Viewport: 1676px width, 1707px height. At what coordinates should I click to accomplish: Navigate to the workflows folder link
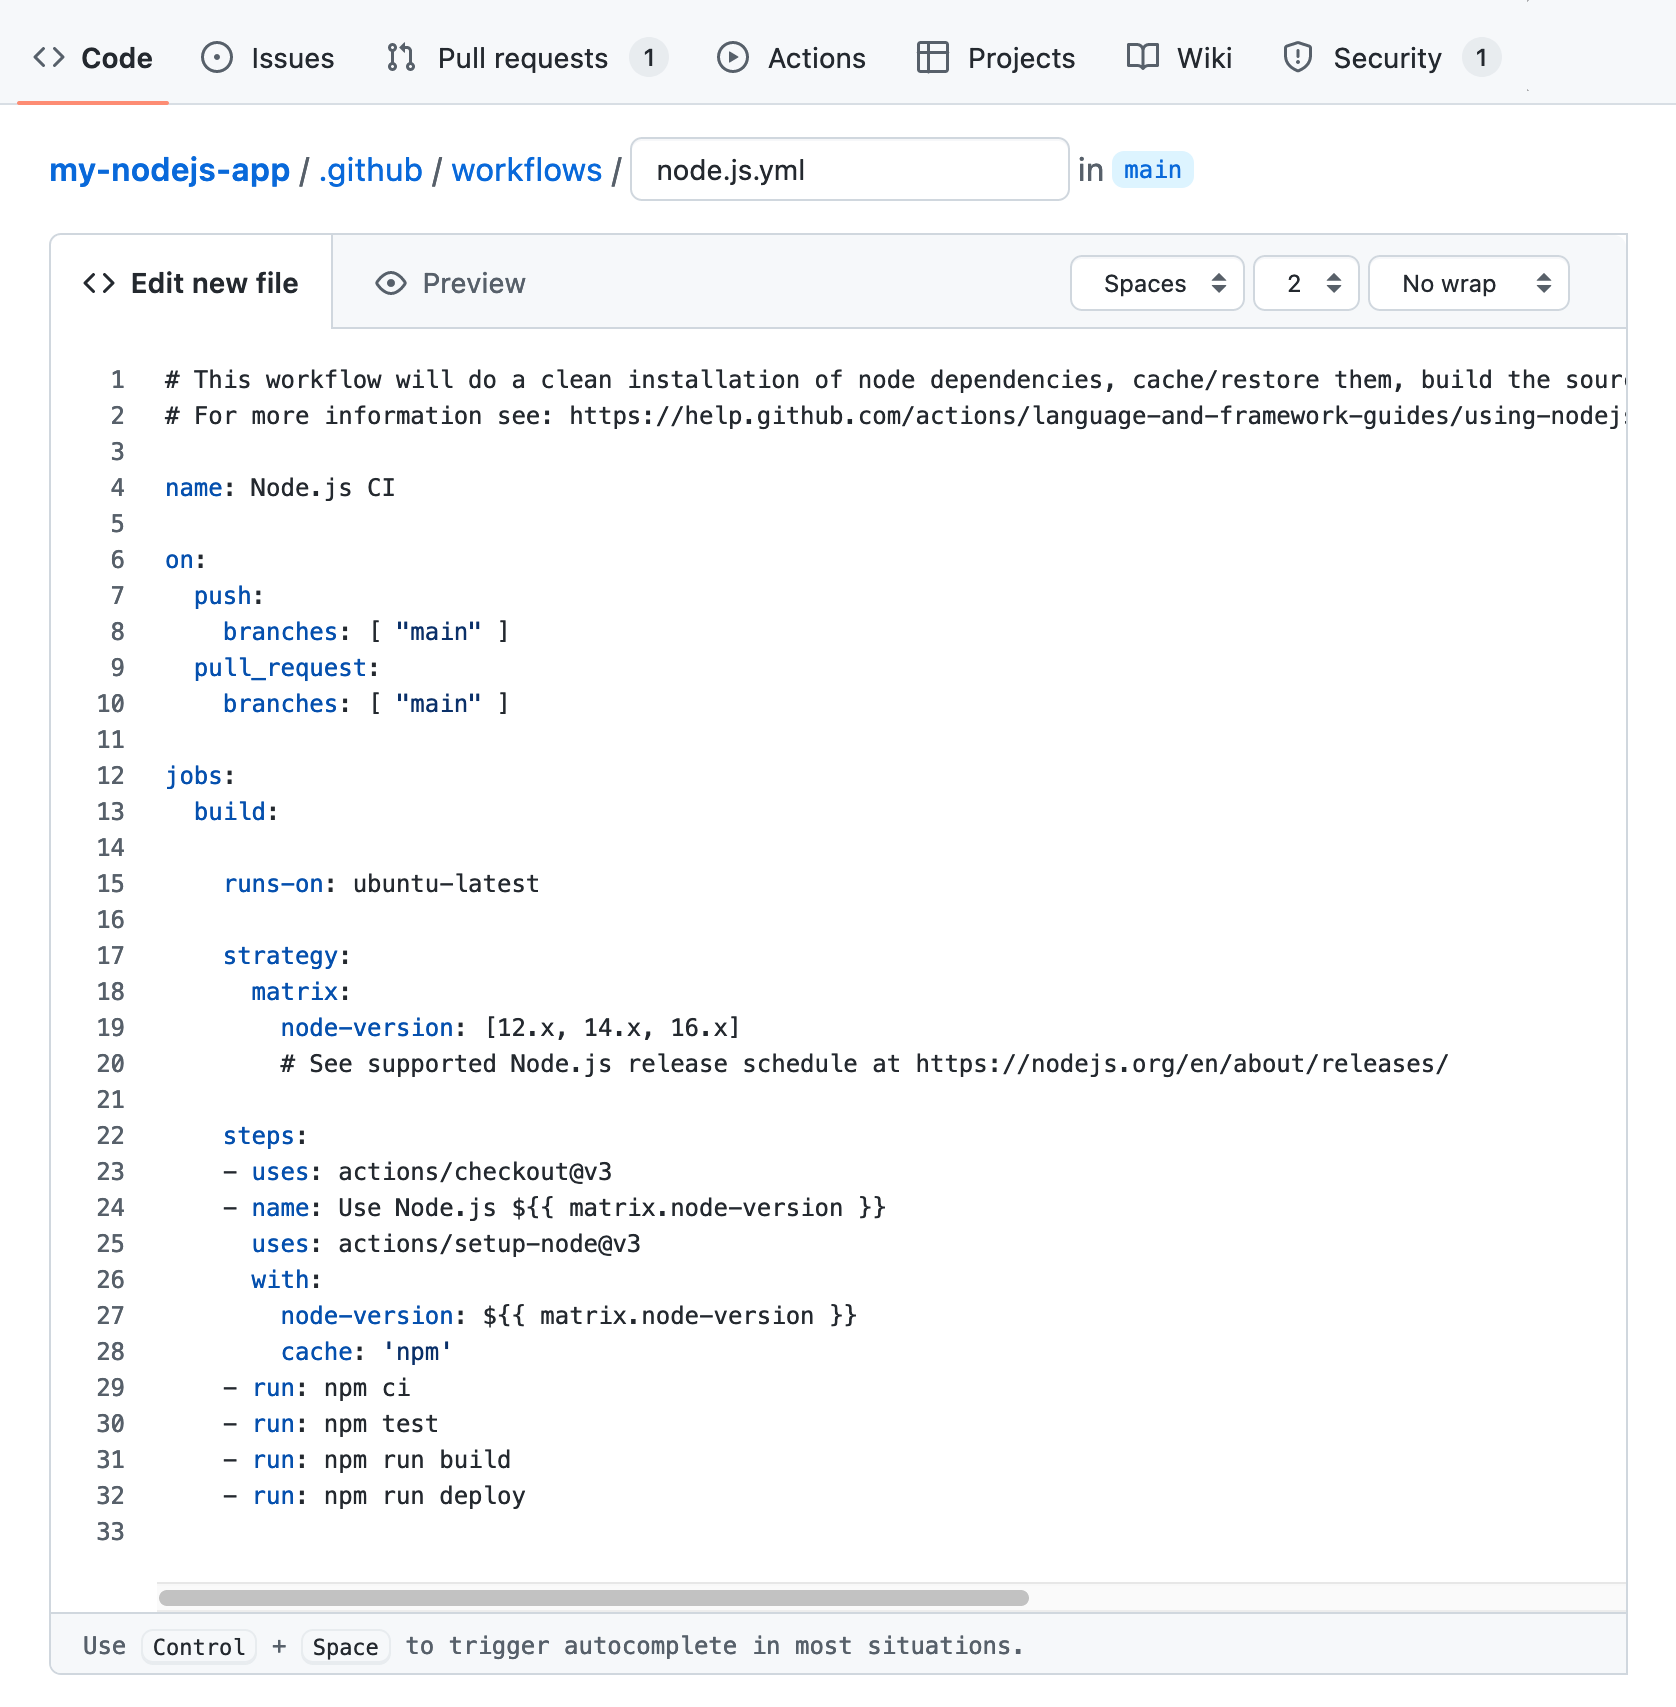click(x=527, y=170)
